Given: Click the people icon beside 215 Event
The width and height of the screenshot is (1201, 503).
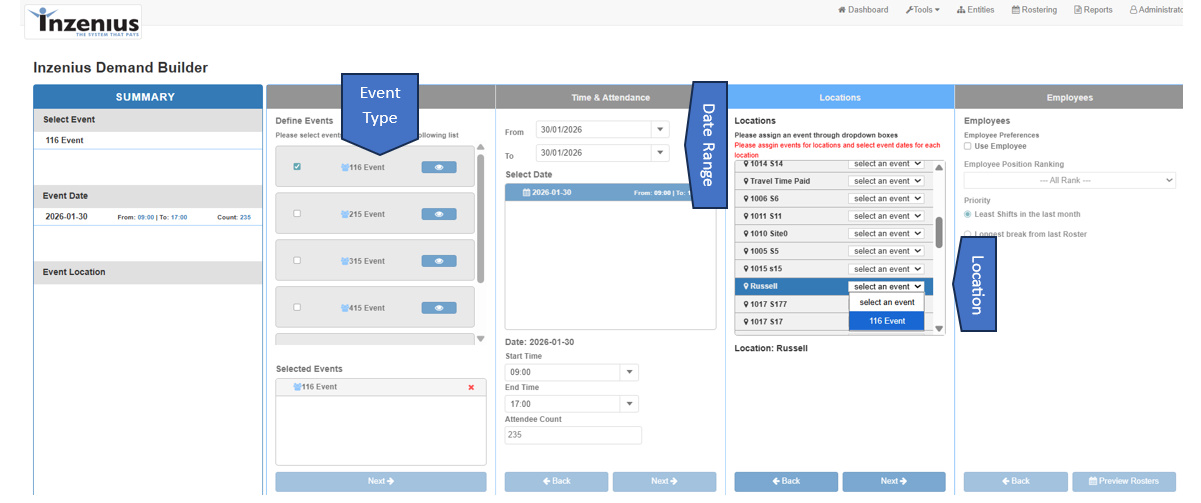Looking at the screenshot, I should [x=345, y=214].
